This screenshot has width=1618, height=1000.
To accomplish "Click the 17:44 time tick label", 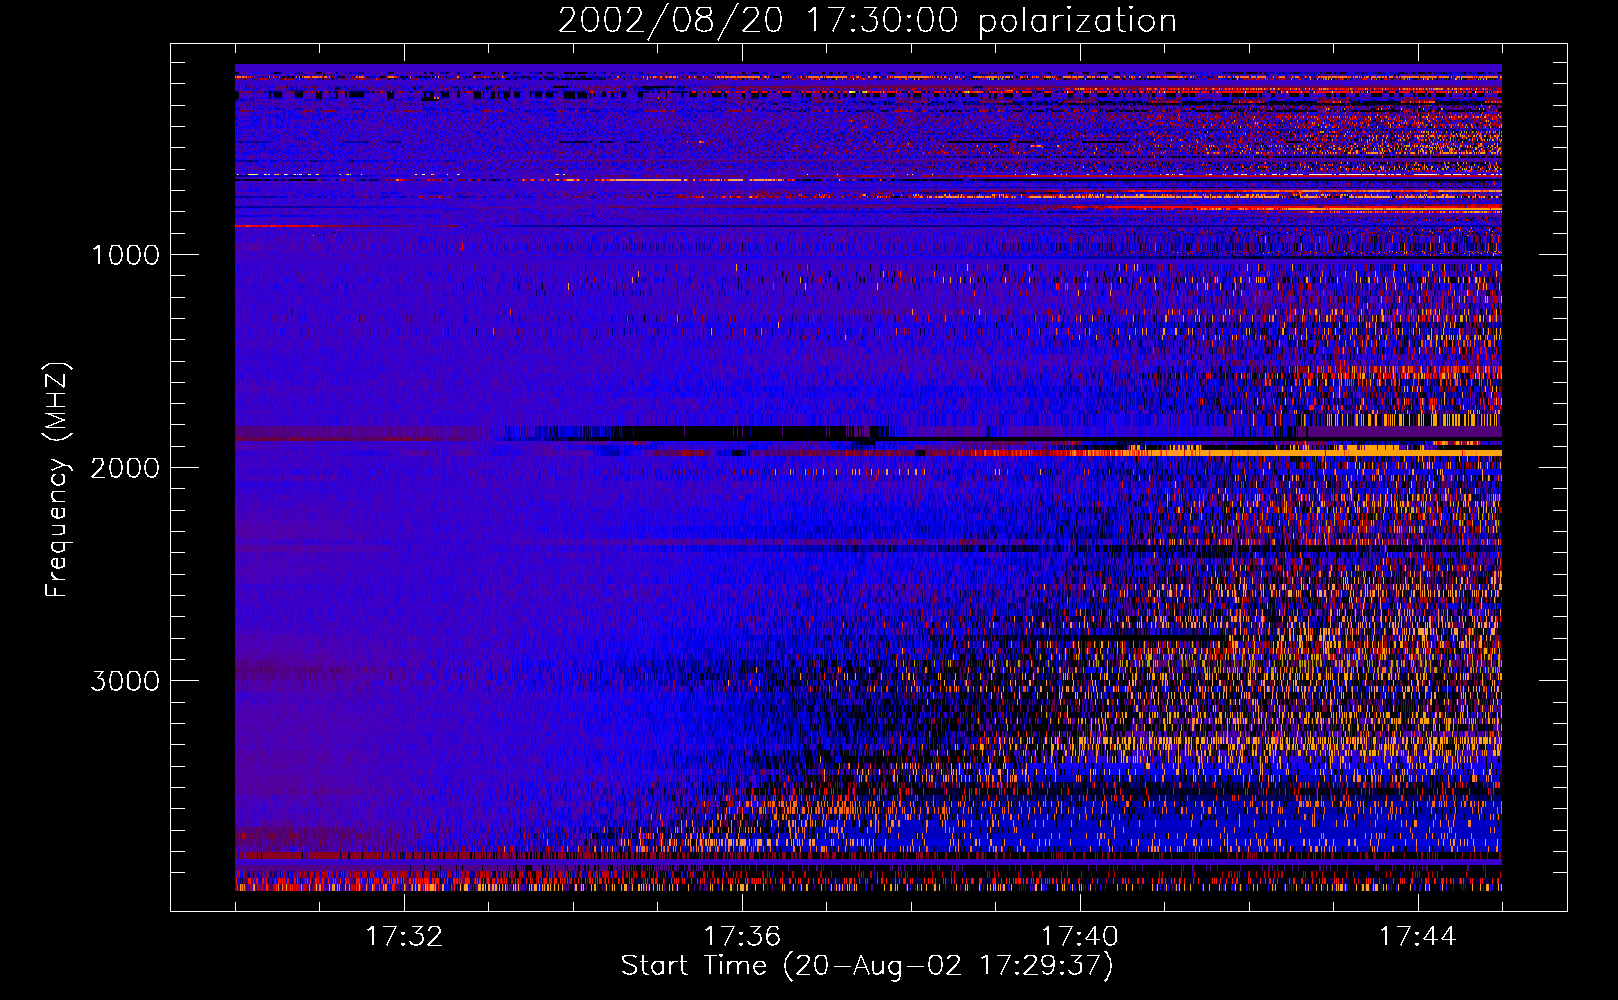I will pos(1418,937).
